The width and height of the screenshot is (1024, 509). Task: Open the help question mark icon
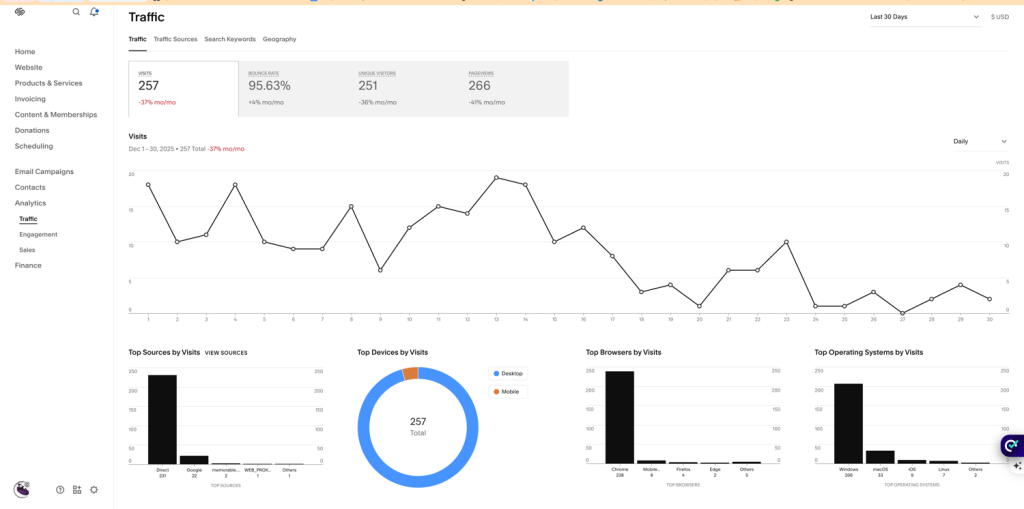pos(60,490)
